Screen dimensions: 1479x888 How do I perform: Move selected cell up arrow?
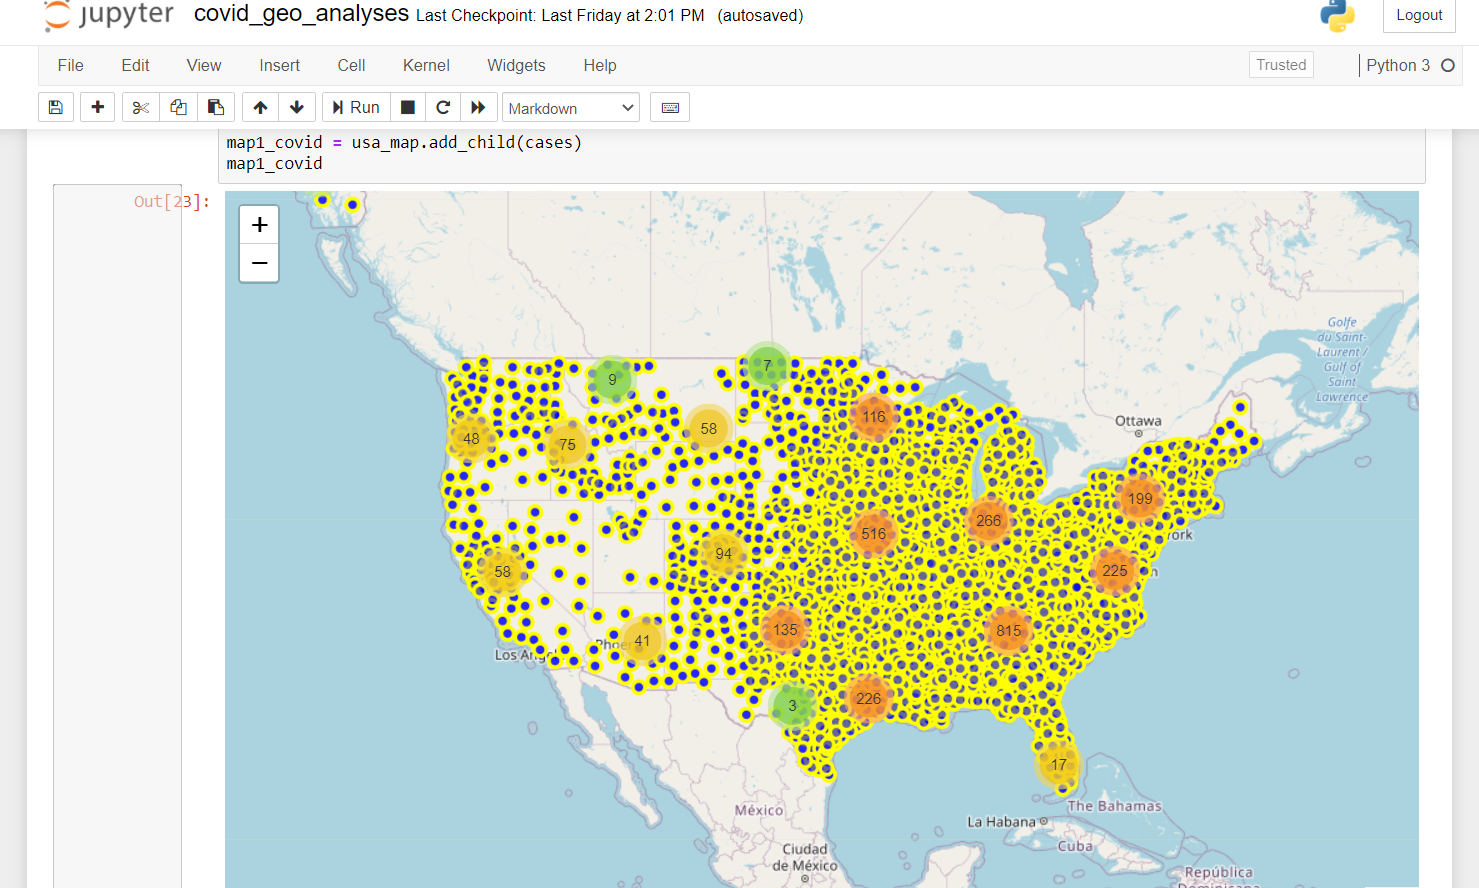pos(260,107)
